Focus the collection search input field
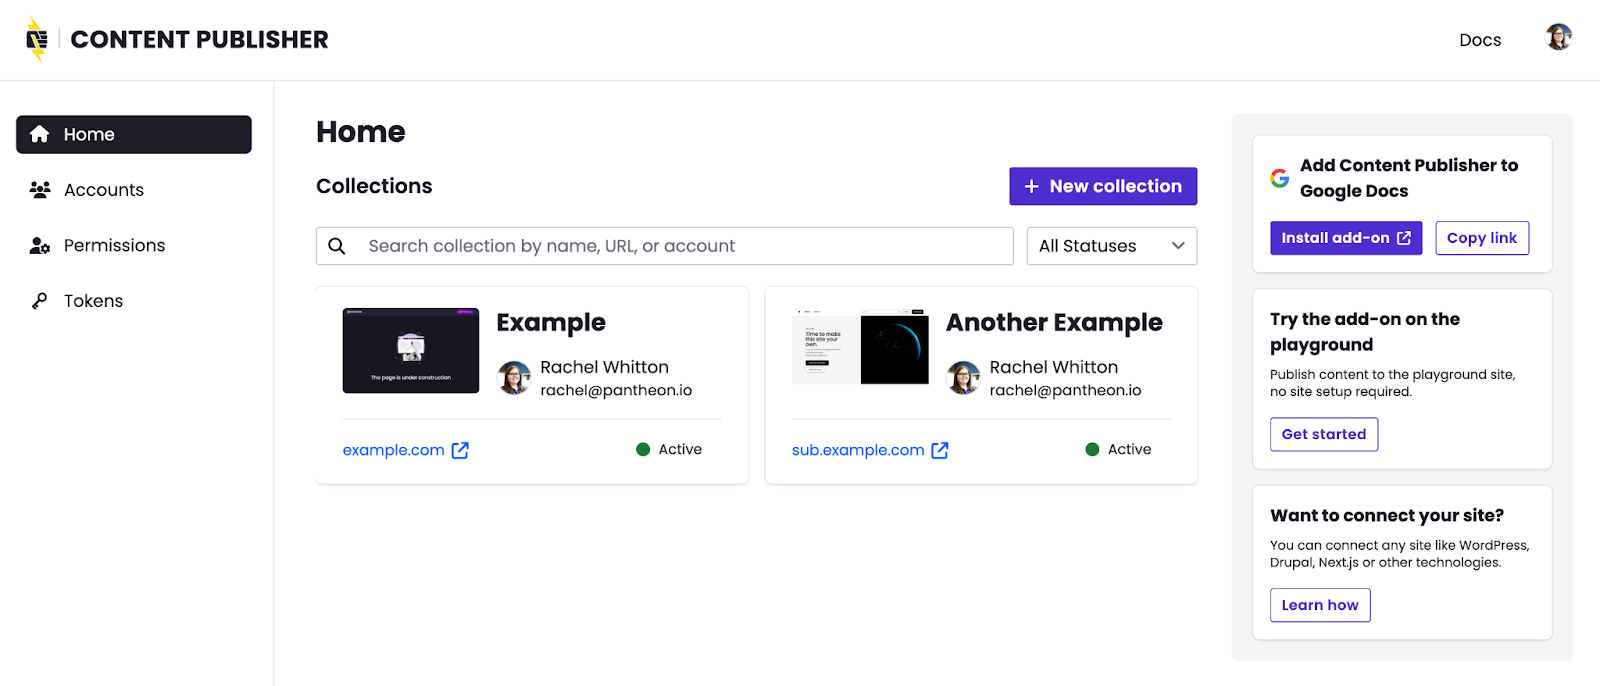The image size is (1600, 686). coord(680,246)
